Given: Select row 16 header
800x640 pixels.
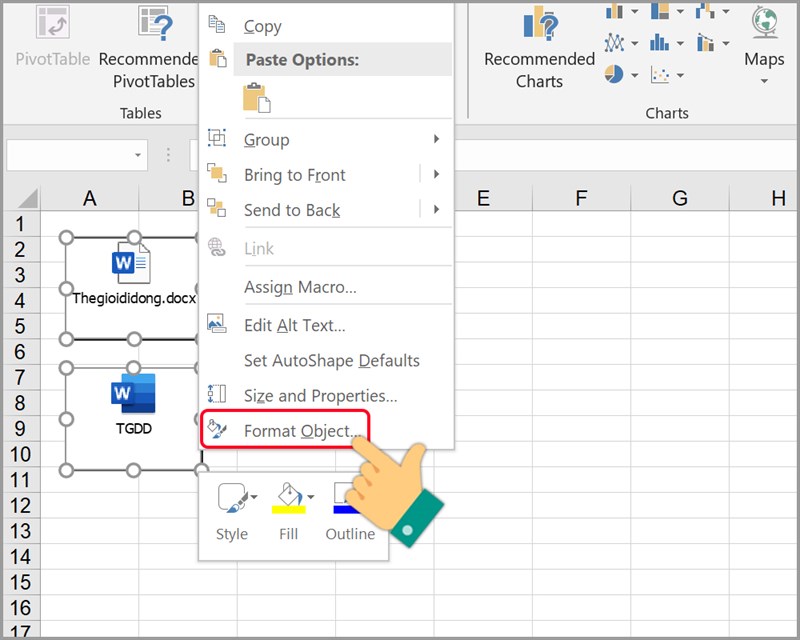Looking at the screenshot, I should click(x=20, y=608).
